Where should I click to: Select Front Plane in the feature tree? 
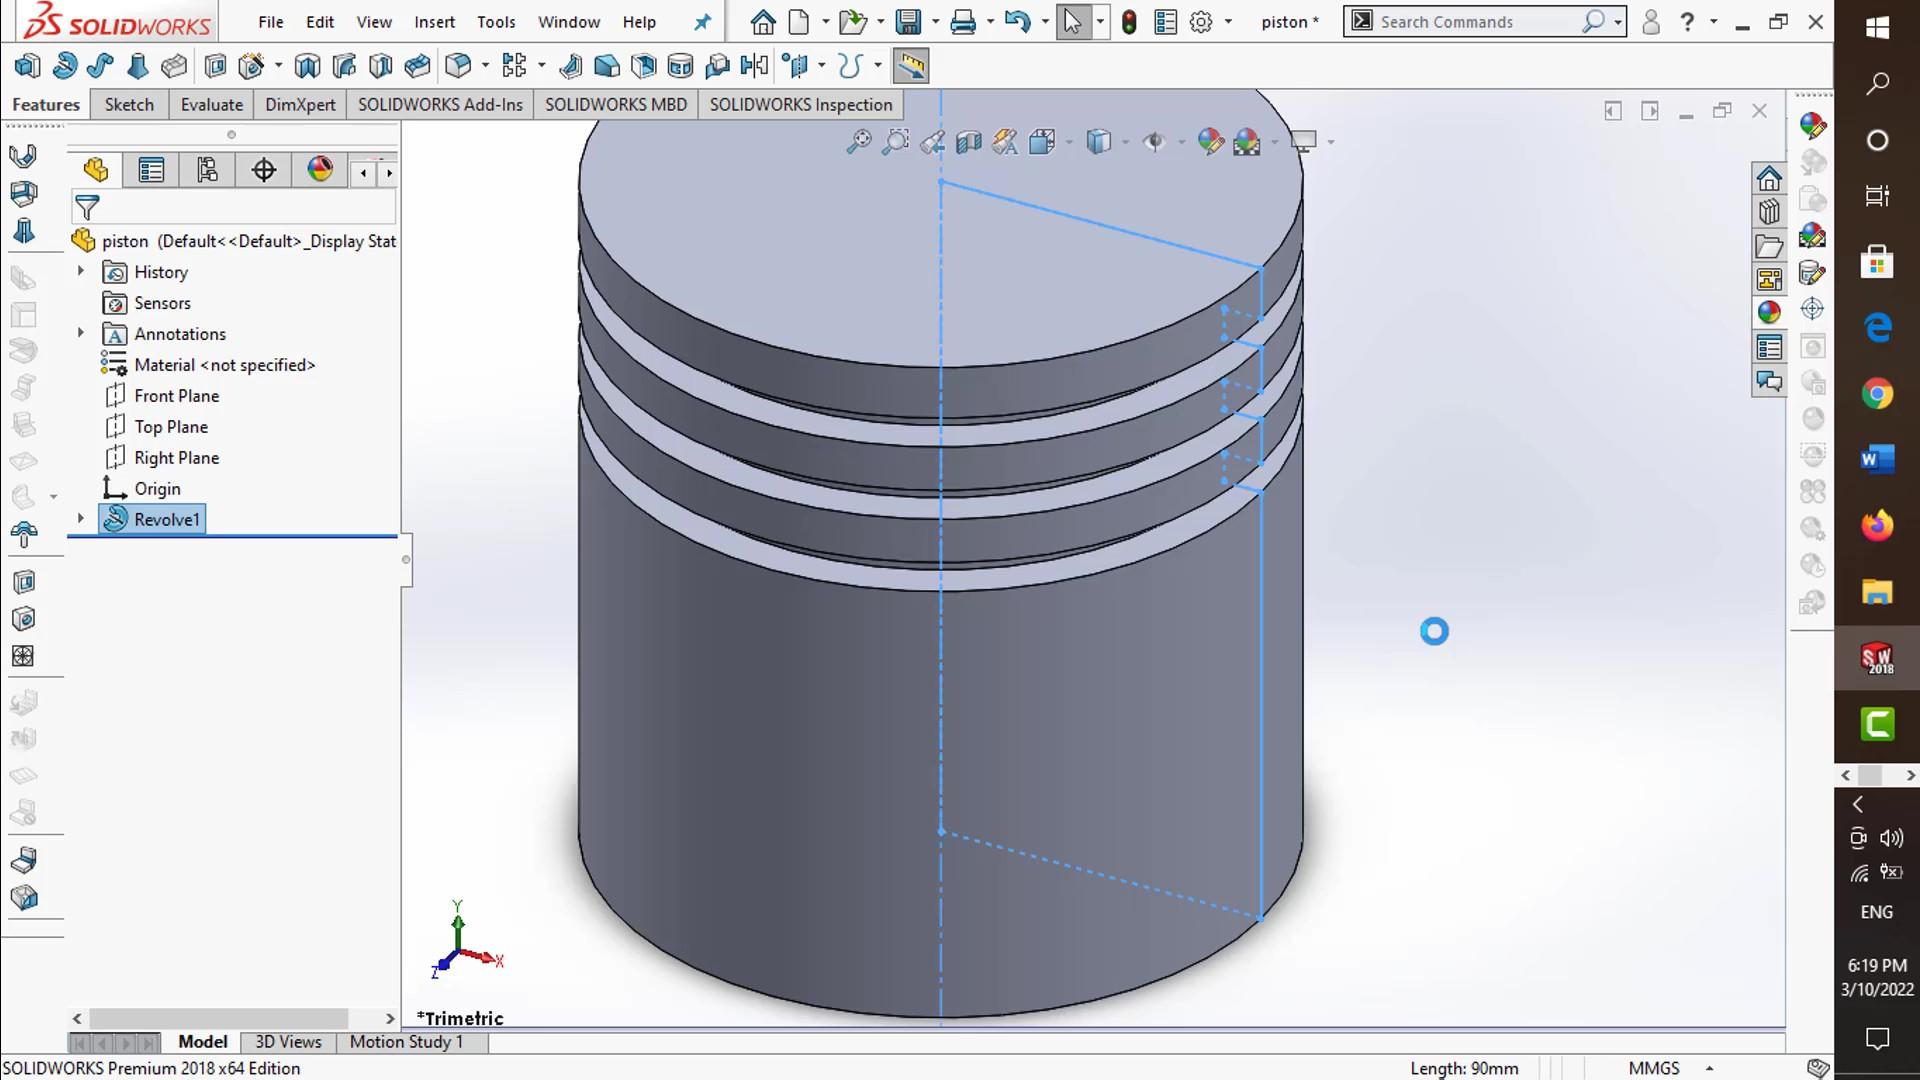(177, 395)
